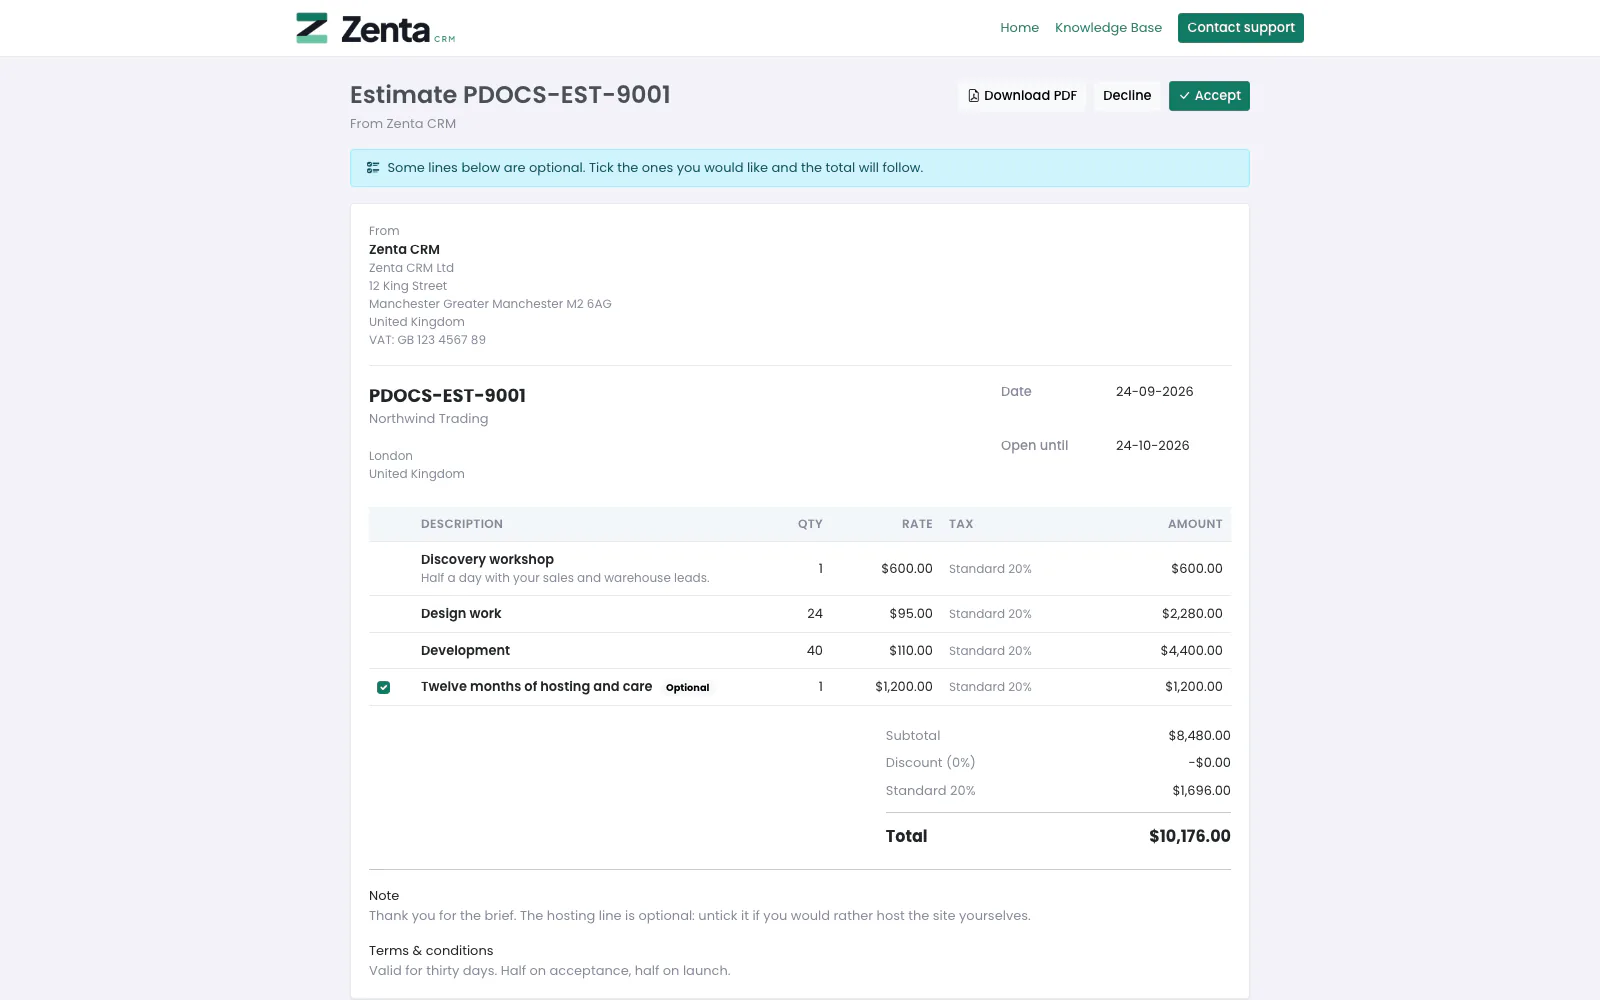The image size is (1600, 1000).
Task: Click the tax total $1,696.00
Action: click(x=1201, y=791)
